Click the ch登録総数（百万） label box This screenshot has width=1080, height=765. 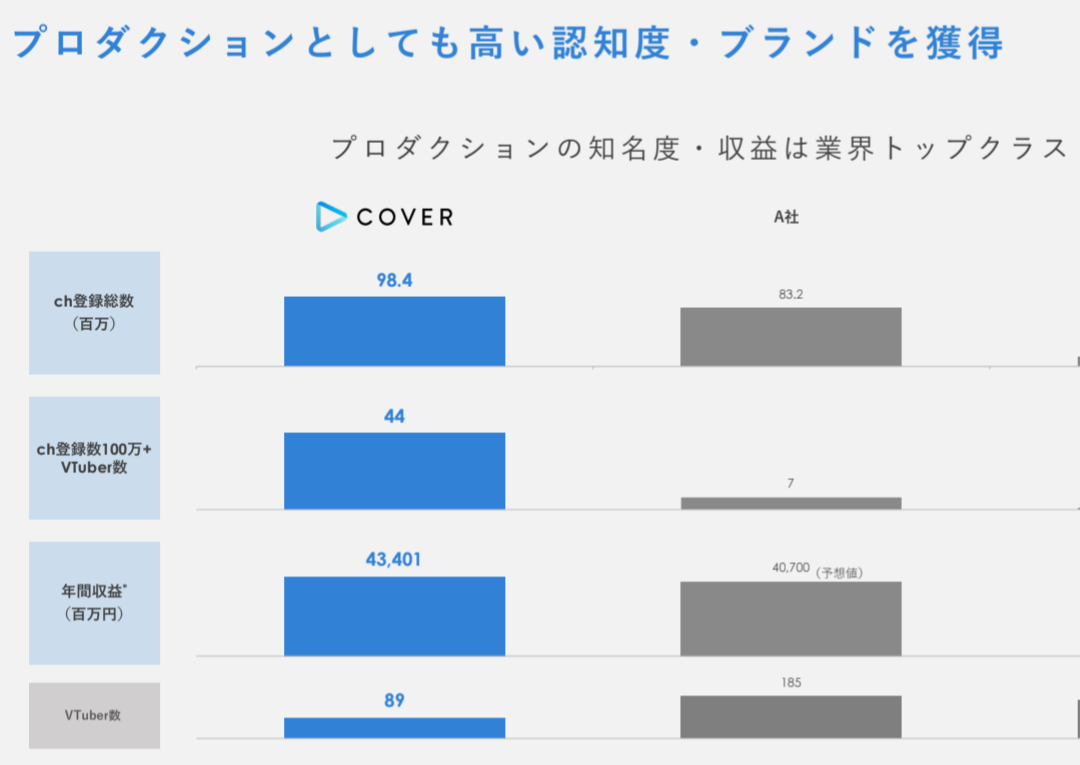point(94,313)
